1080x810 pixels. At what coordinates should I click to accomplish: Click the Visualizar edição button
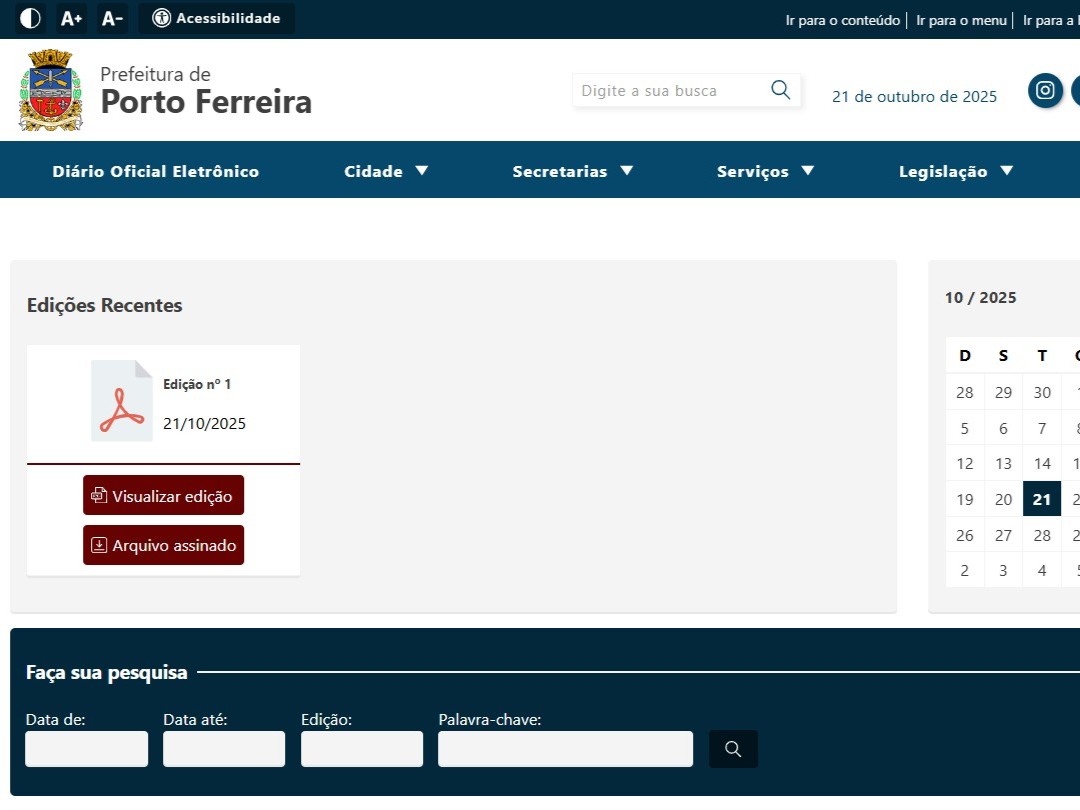163,496
